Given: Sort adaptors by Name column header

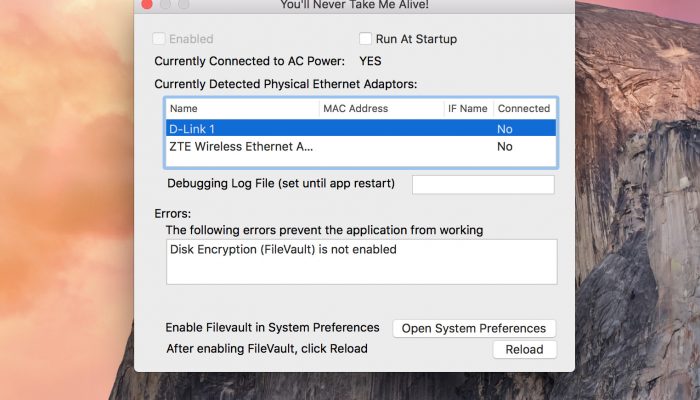Looking at the screenshot, I should click(242, 108).
